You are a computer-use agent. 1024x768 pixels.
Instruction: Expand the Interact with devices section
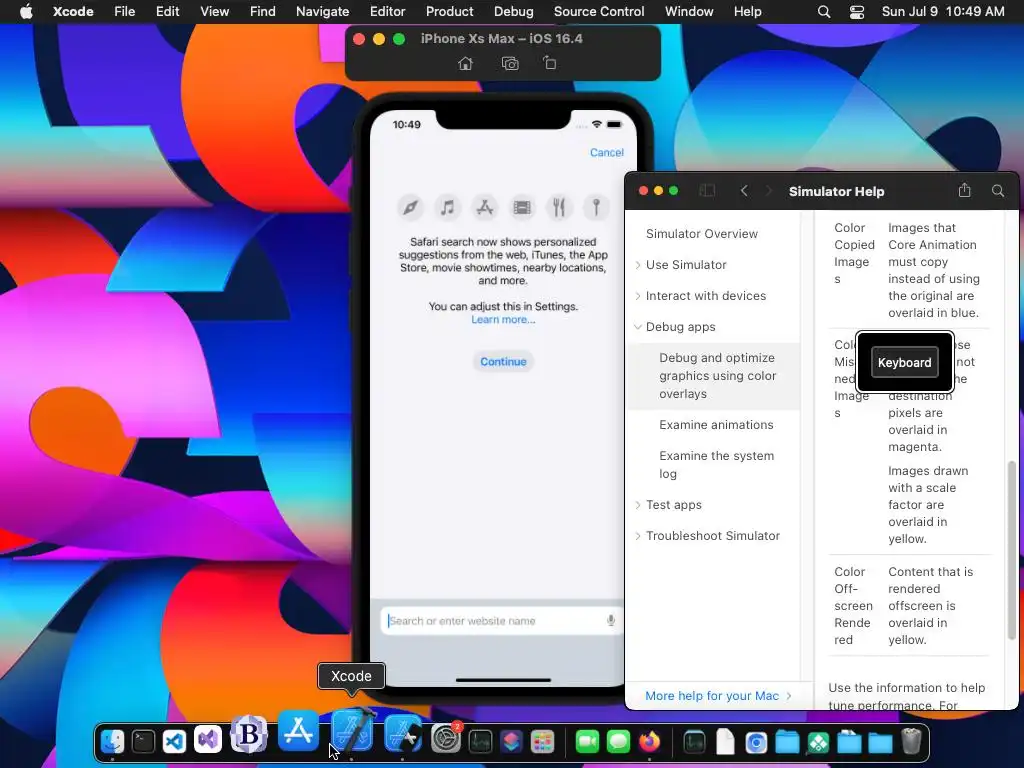638,296
